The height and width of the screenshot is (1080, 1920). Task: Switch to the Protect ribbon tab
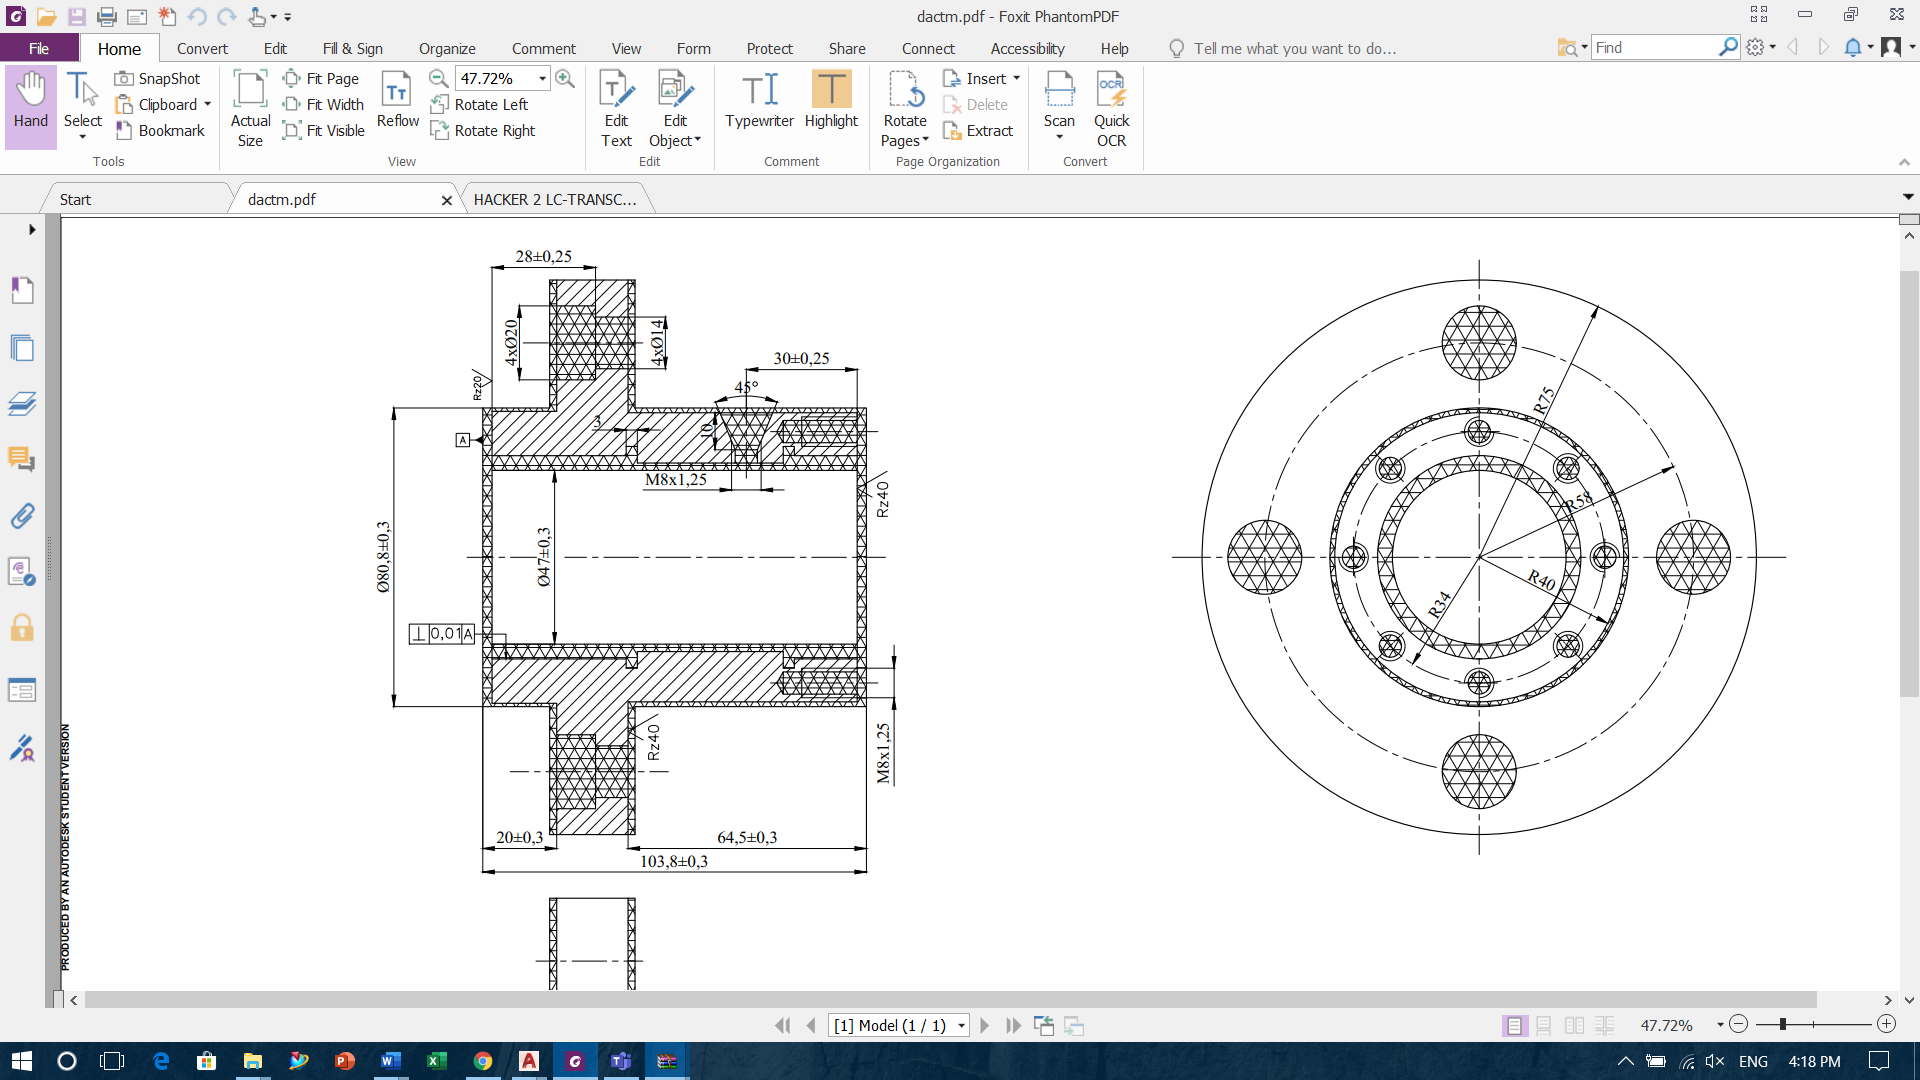point(769,48)
